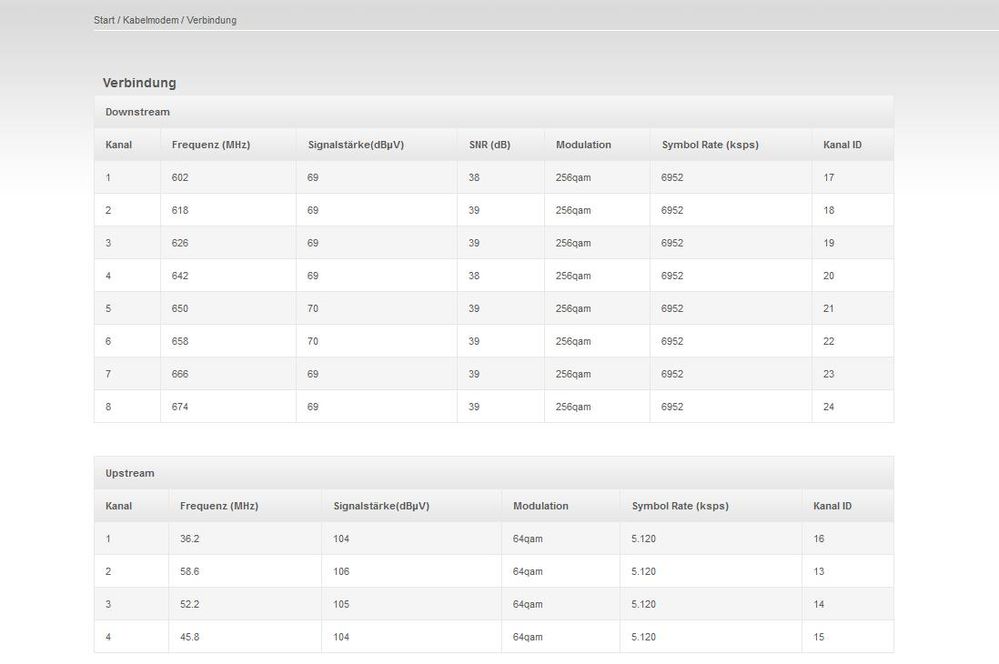Screen dimensions: 999x664
Task: Click 64qam in the 58.6 MHz row
Action: (x=528, y=572)
